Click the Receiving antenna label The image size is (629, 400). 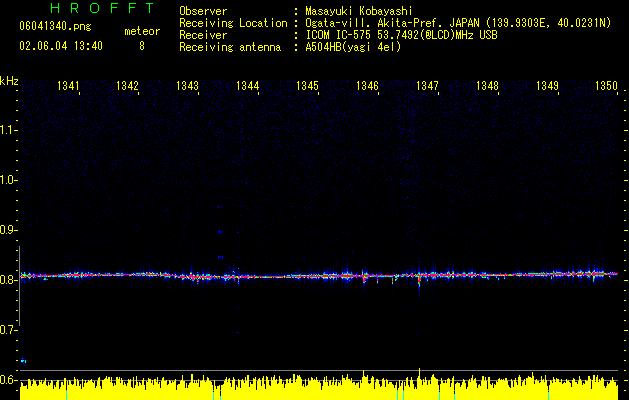pos(230,47)
